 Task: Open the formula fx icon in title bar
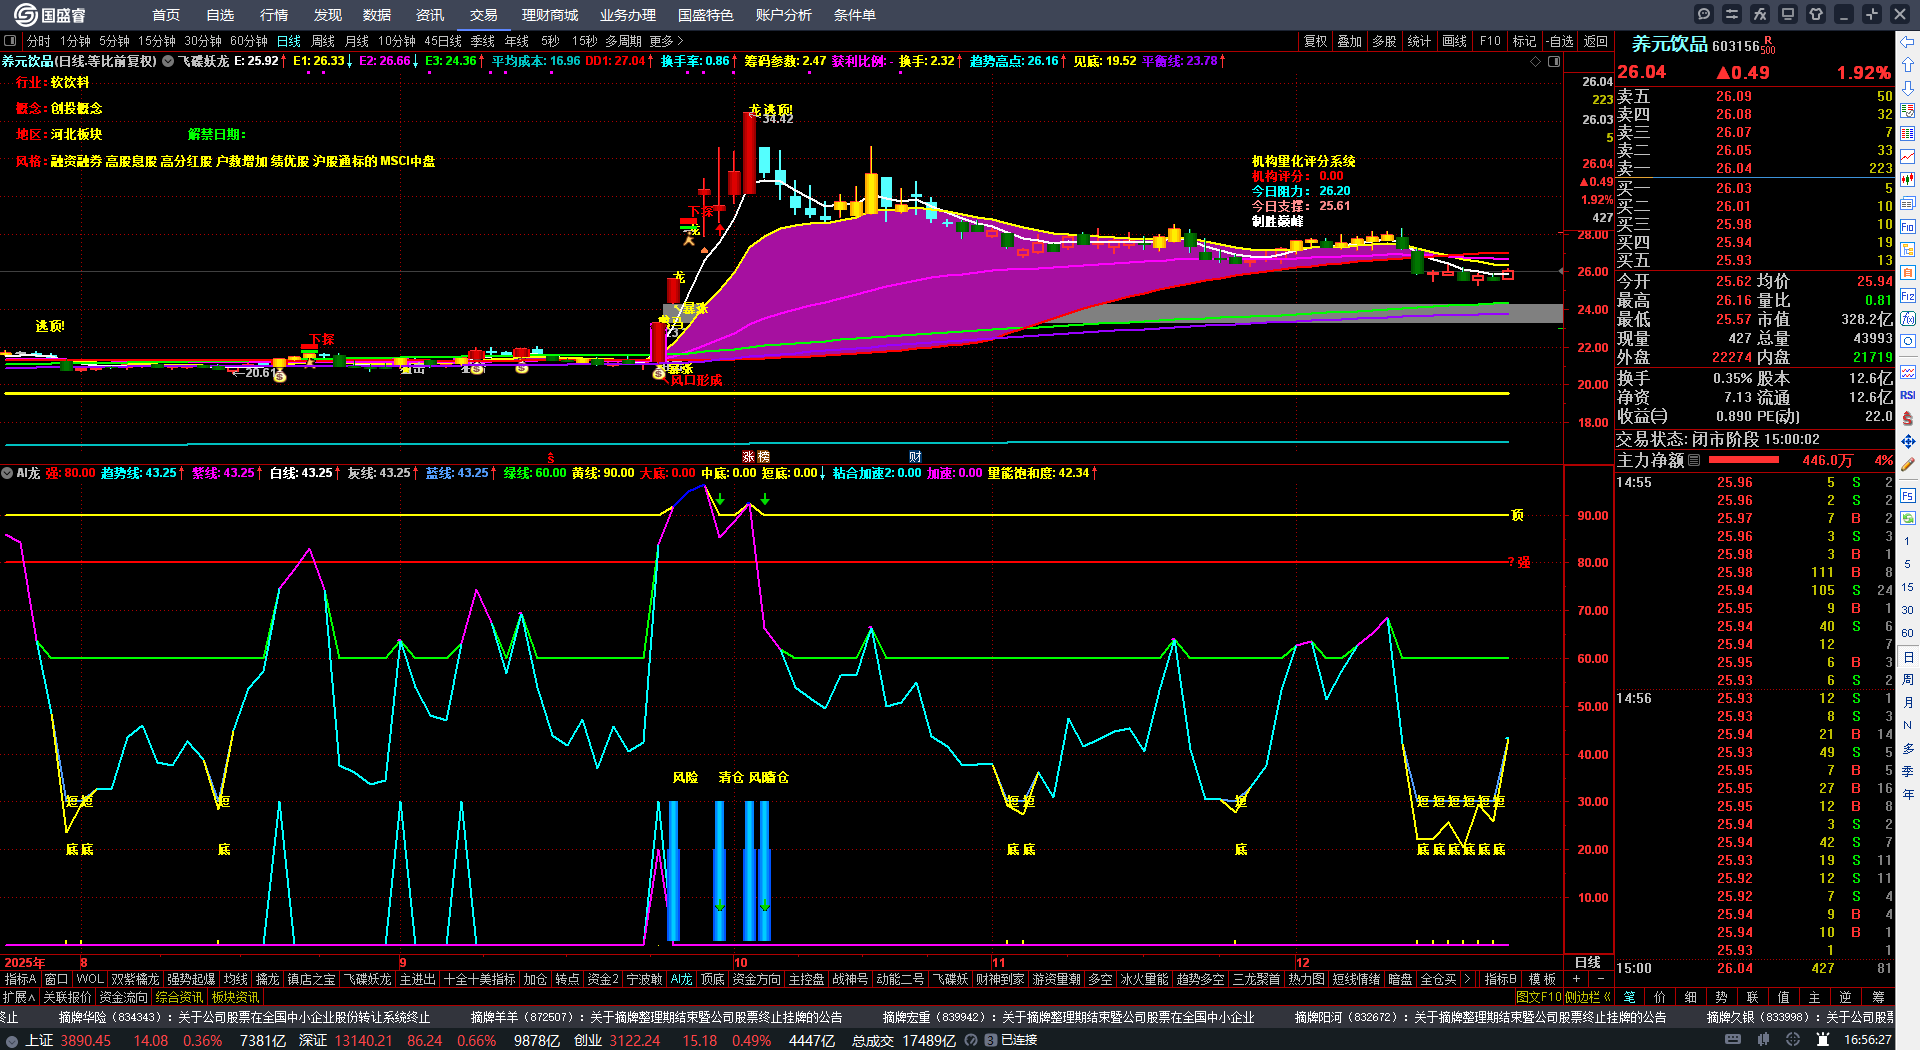pos(1760,14)
